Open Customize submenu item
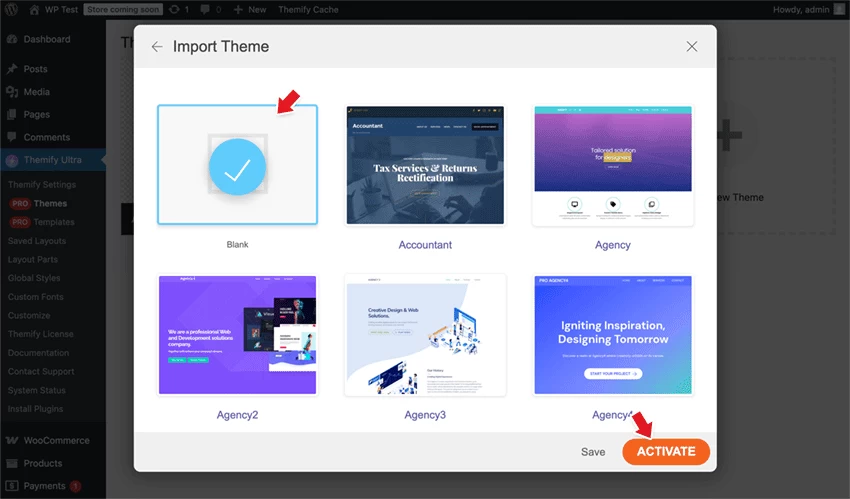This screenshot has height=499, width=850. pos(29,315)
